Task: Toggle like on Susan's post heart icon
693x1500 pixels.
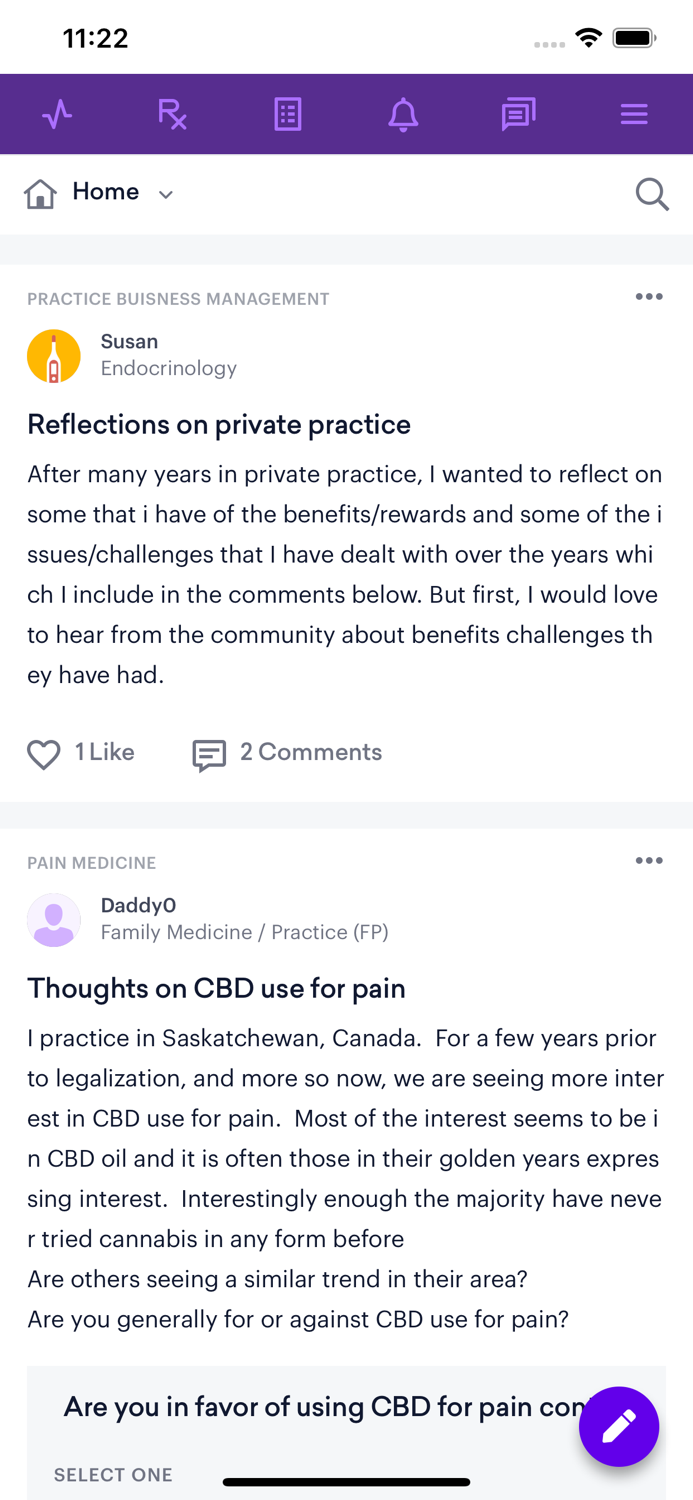Action: click(x=44, y=754)
